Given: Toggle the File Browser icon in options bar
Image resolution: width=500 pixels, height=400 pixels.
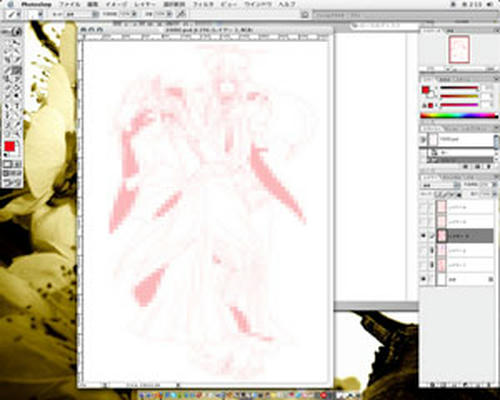Looking at the screenshot, I should [305, 15].
